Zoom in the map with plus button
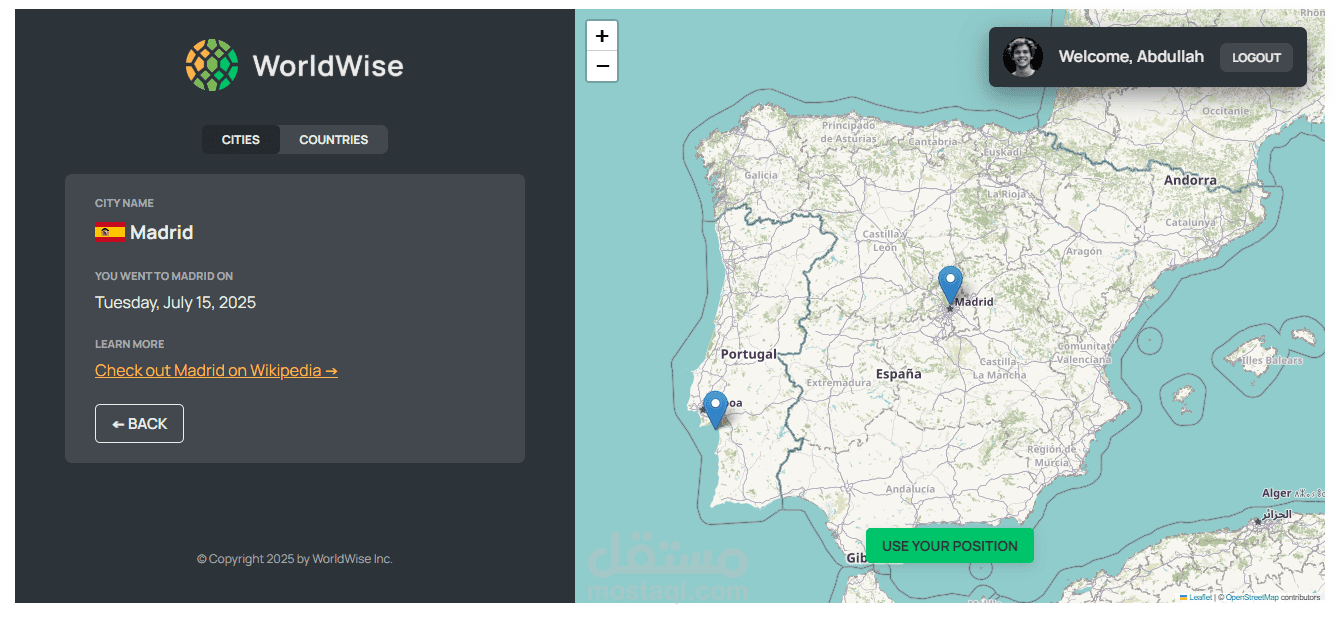 coord(602,36)
